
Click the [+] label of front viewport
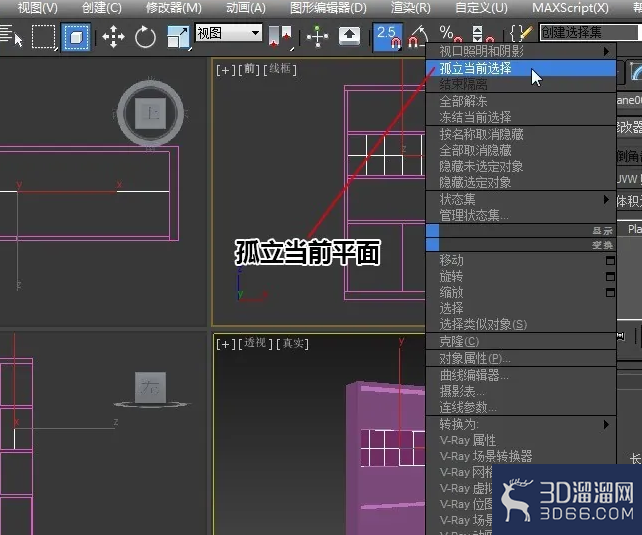pos(225,70)
